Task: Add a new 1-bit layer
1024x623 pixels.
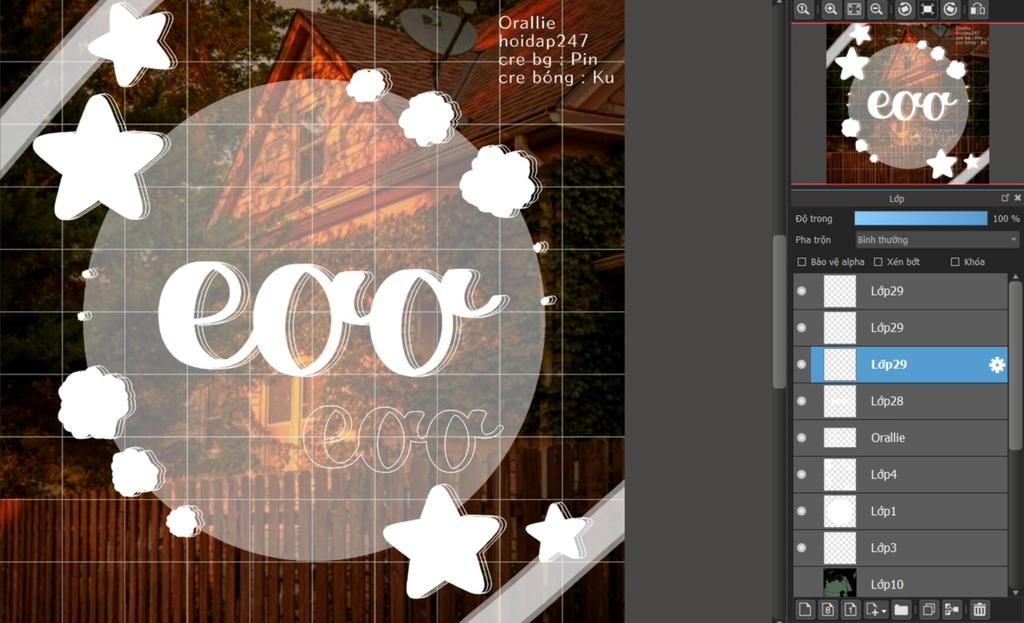Action: pos(850,610)
